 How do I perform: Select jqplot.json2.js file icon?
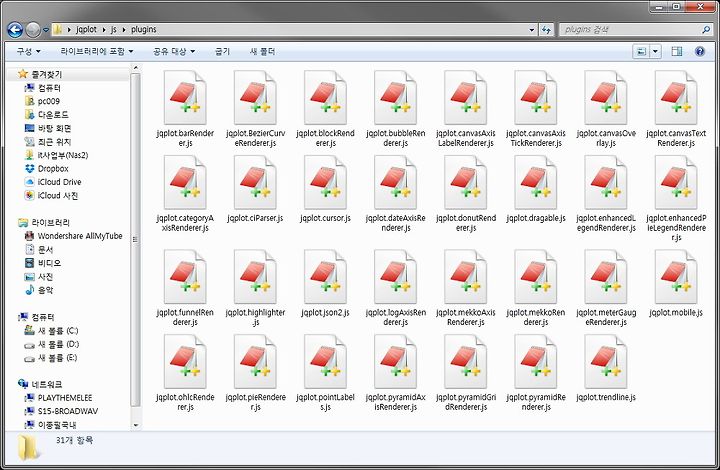click(x=326, y=277)
